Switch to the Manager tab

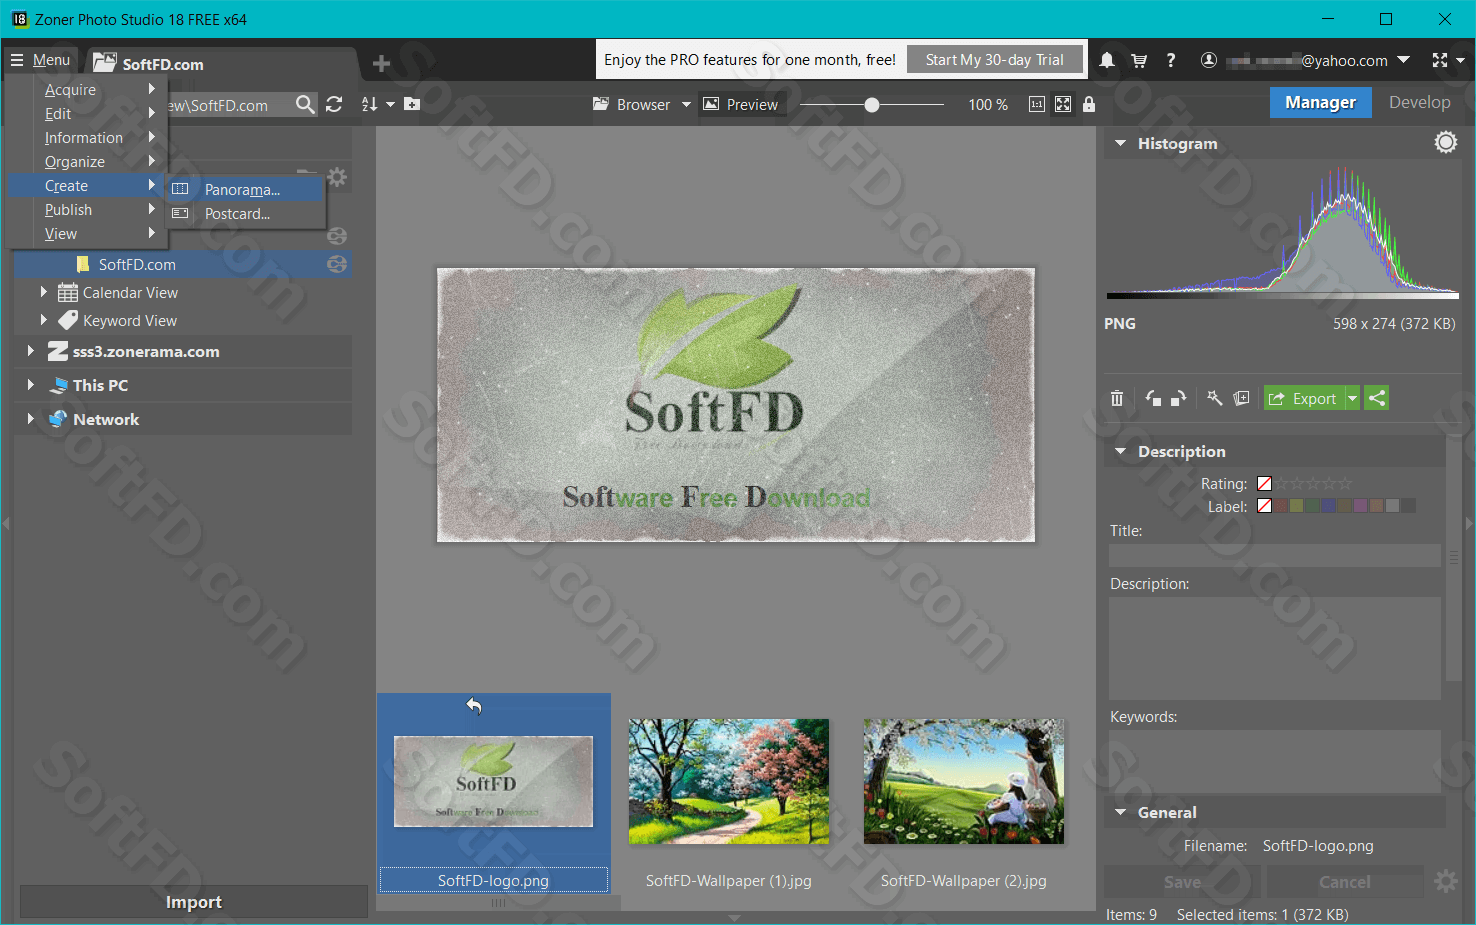coord(1320,102)
